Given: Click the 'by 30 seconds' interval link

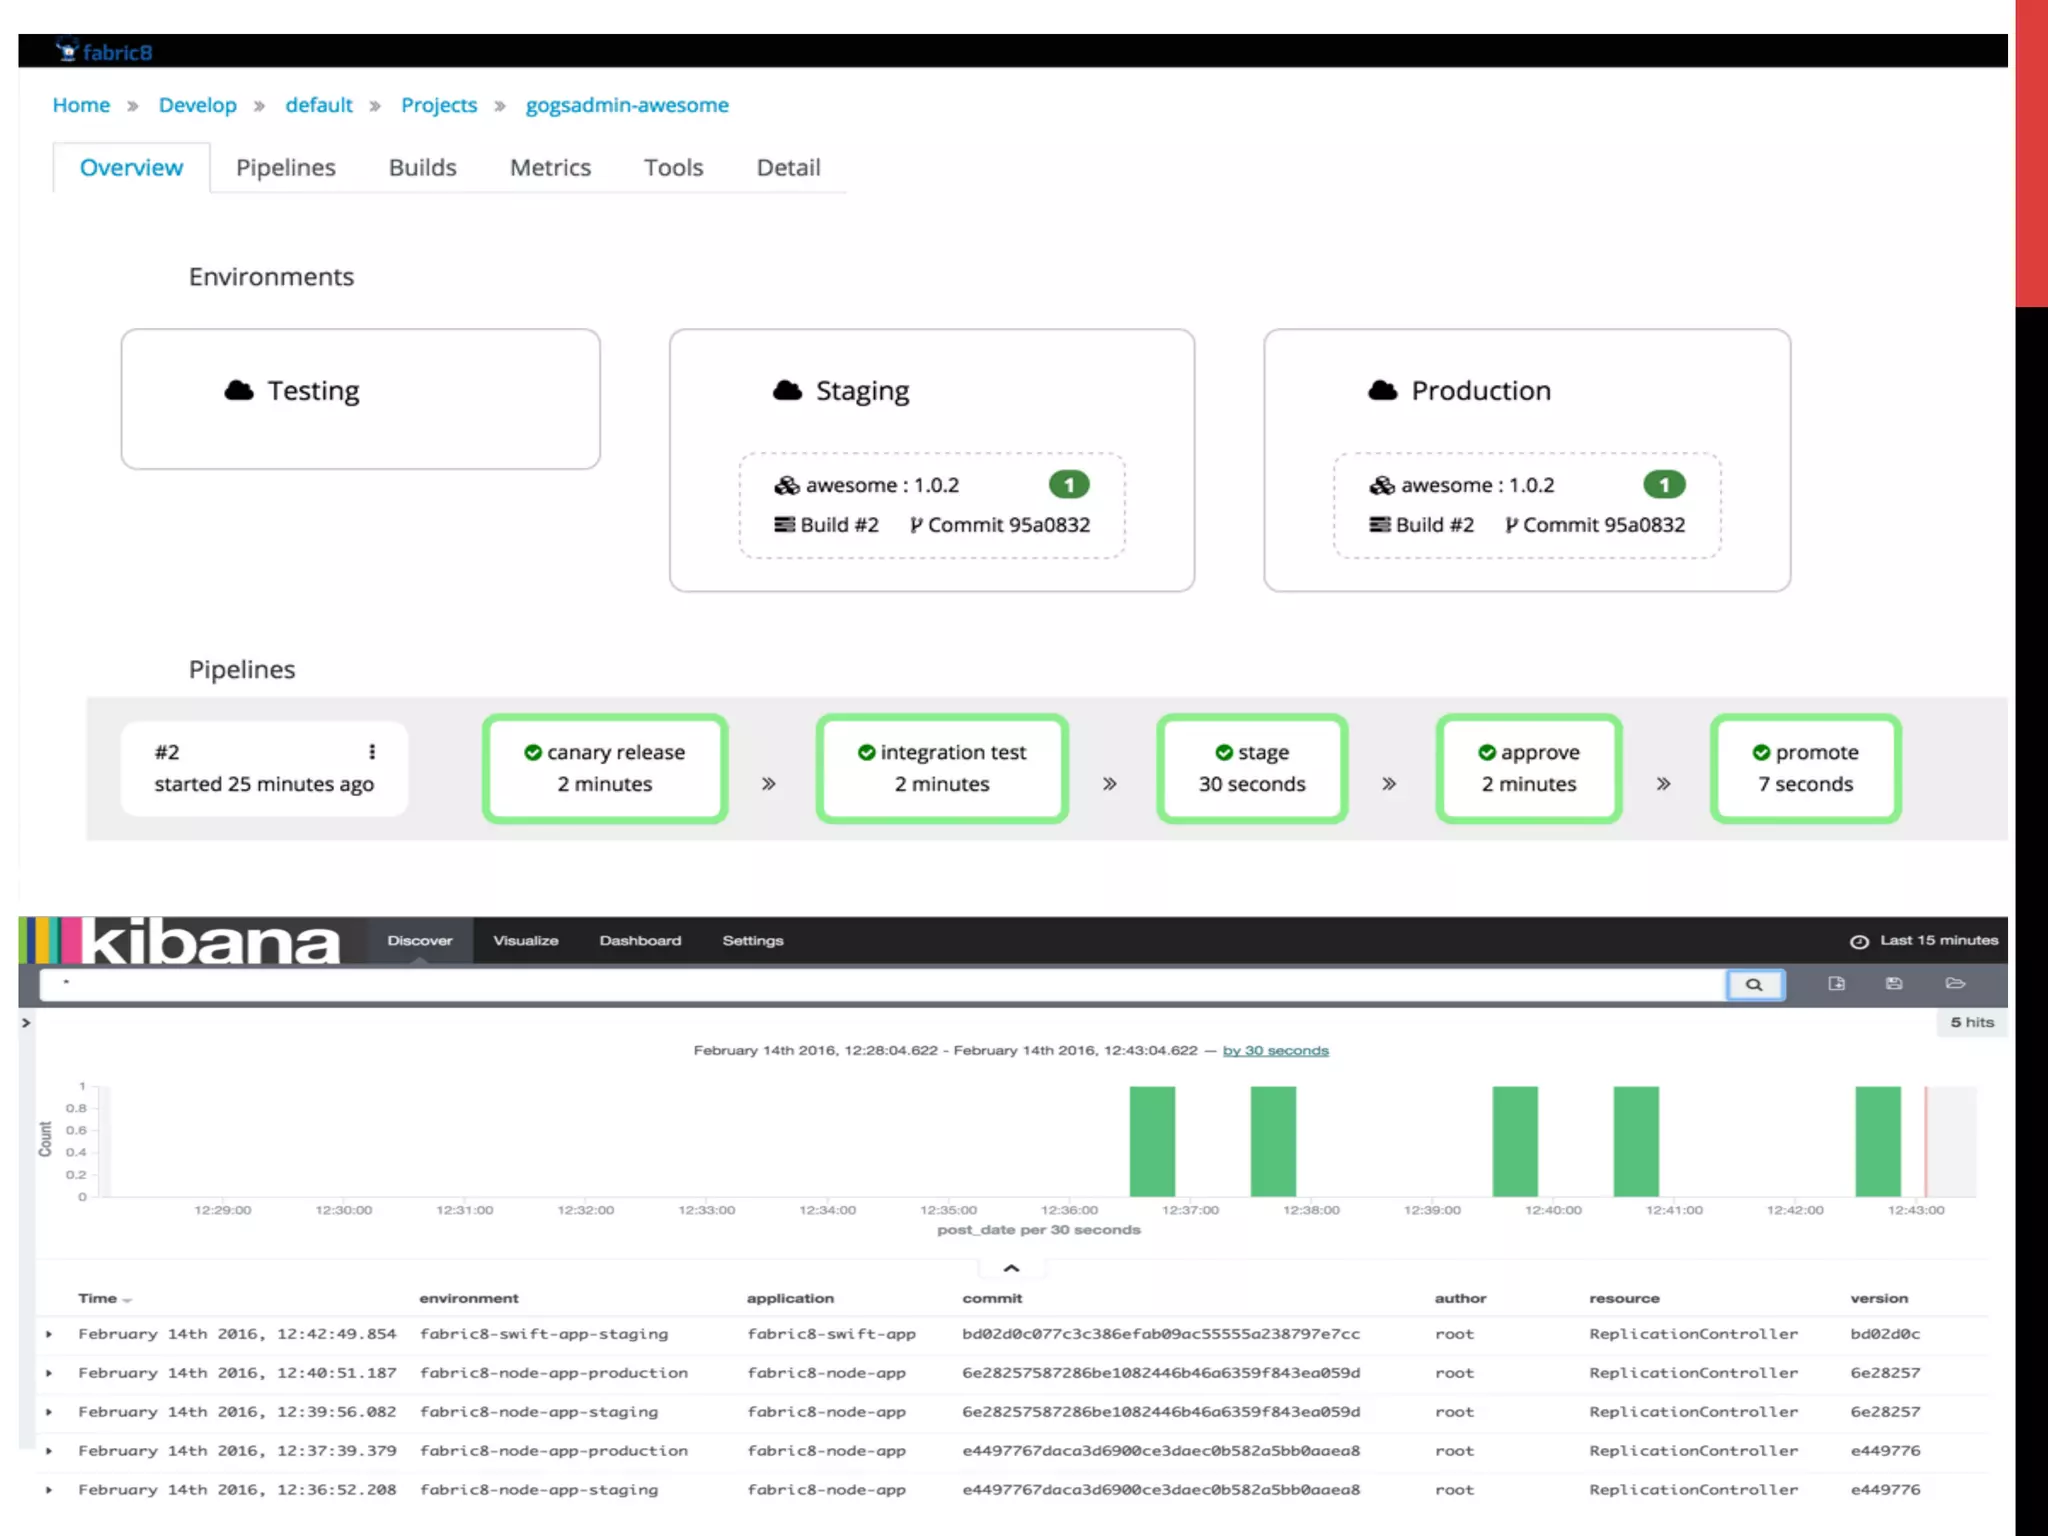Looking at the screenshot, I should [1275, 1051].
